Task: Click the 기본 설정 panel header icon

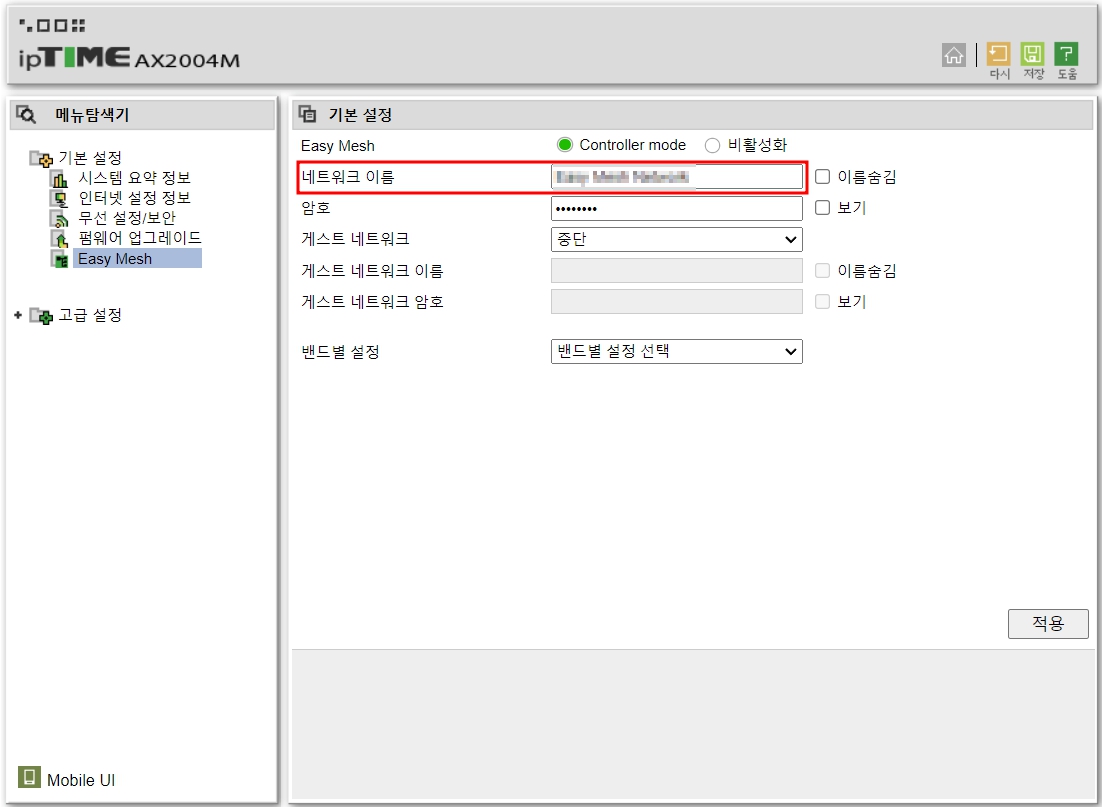Action: [307, 114]
